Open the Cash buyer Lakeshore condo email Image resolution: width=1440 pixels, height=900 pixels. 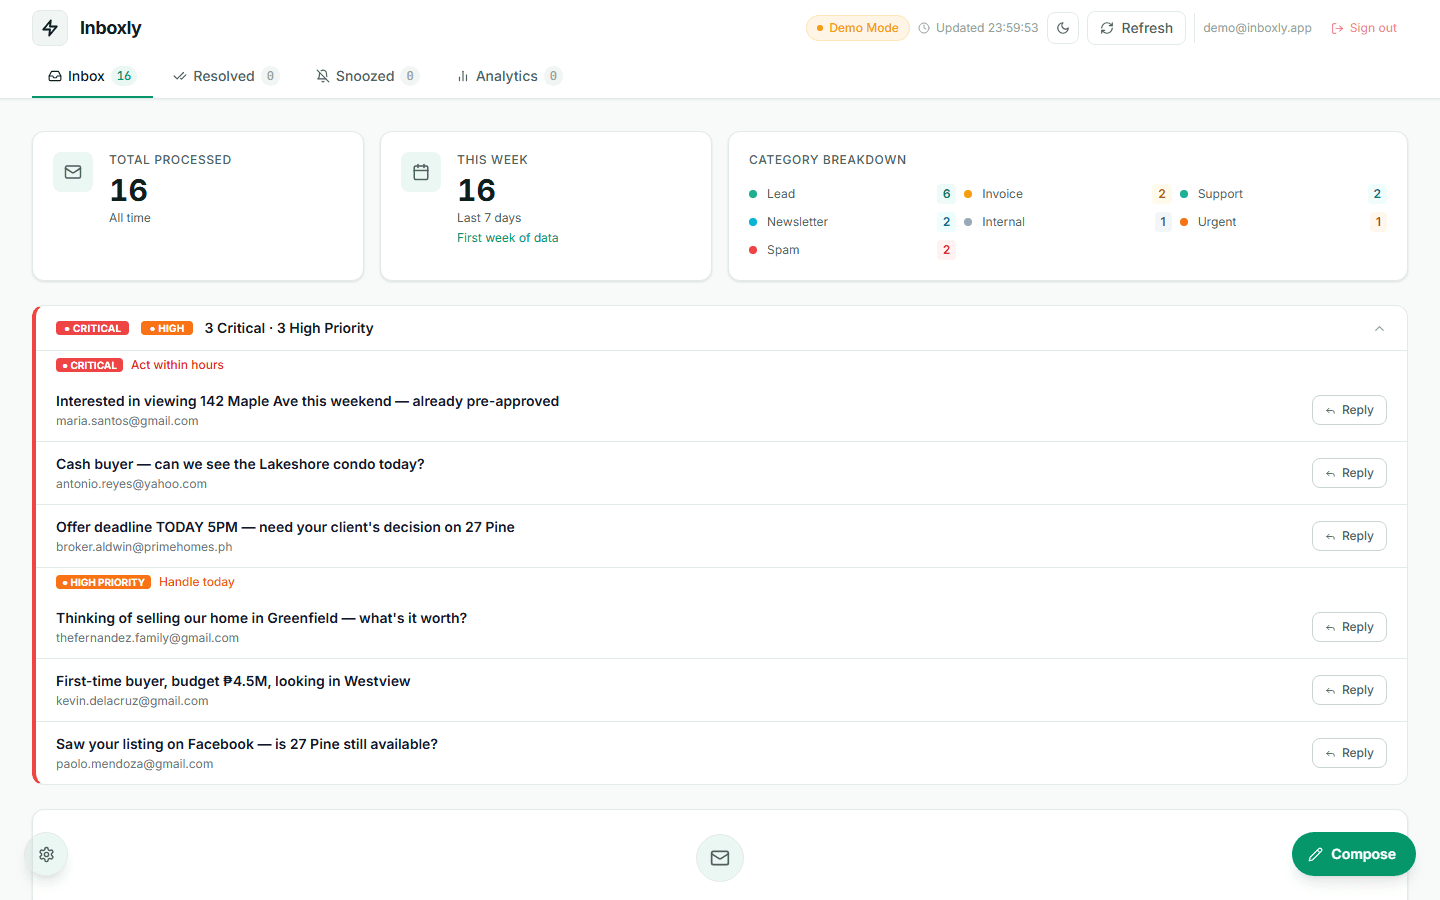coord(240,464)
